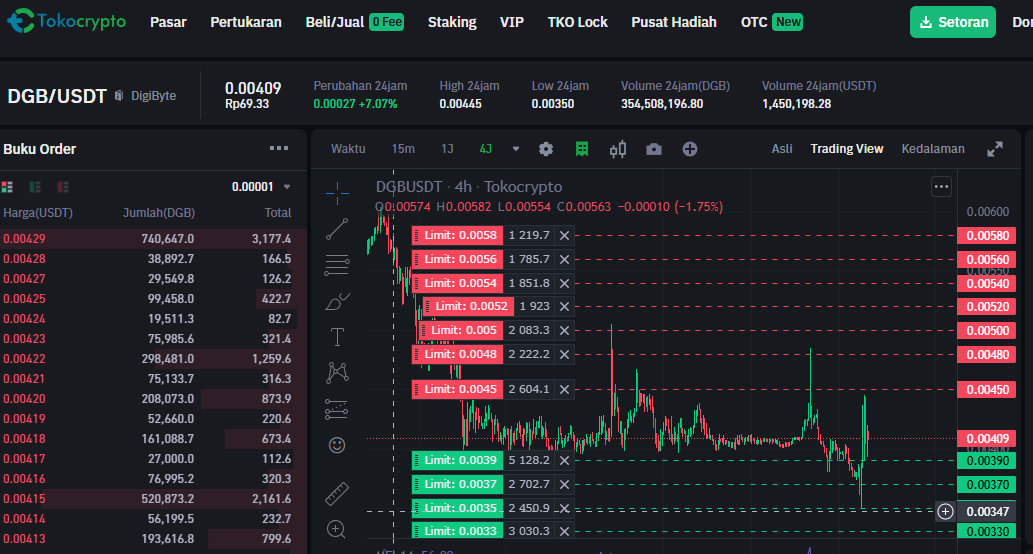Open the TKO Lock page
This screenshot has width=1033, height=554.
coord(578,22)
